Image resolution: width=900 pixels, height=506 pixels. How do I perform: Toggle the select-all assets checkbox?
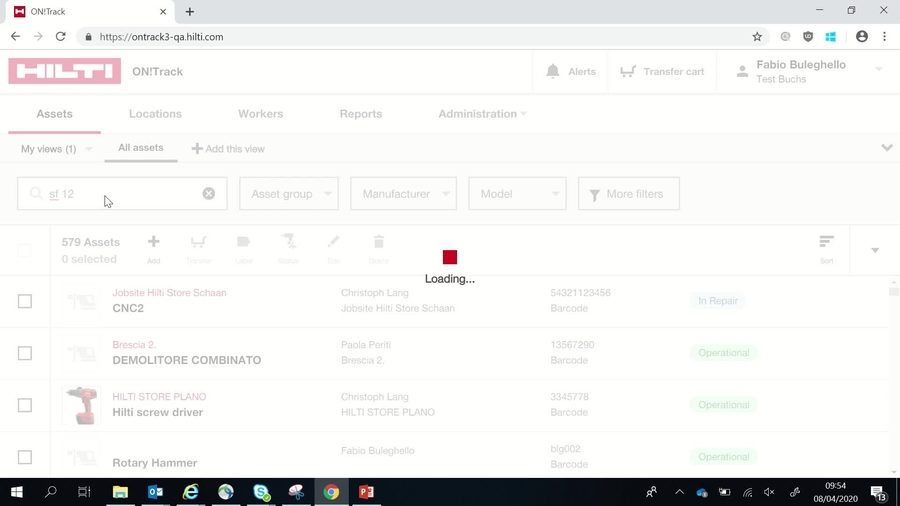[24, 250]
